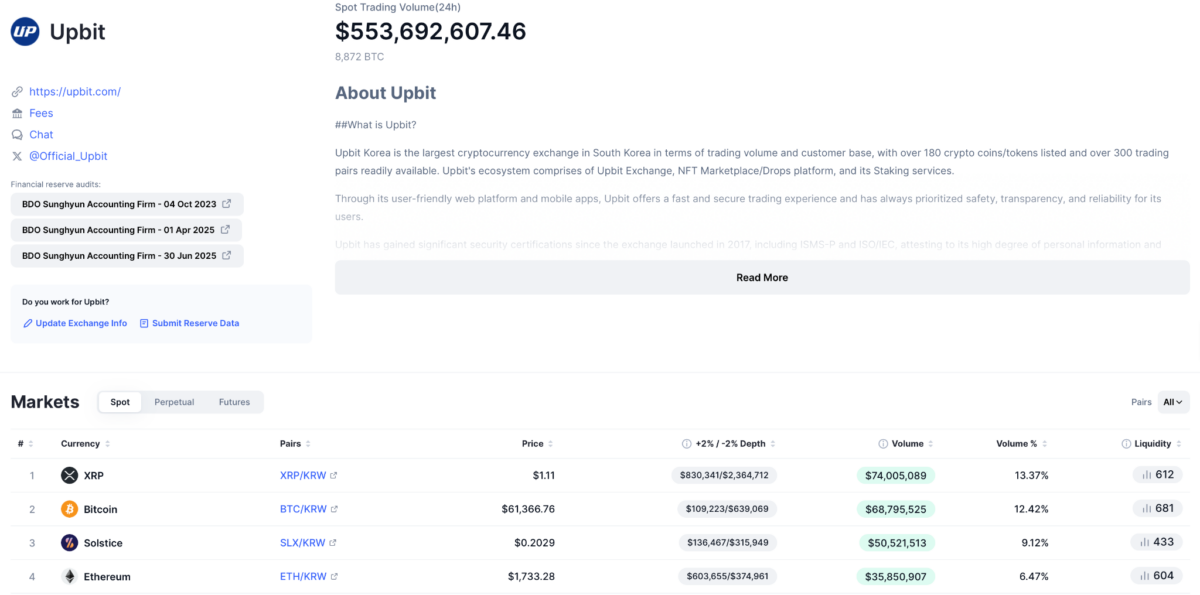Open the Chat link
This screenshot has height=595, width=1200.
coord(41,135)
